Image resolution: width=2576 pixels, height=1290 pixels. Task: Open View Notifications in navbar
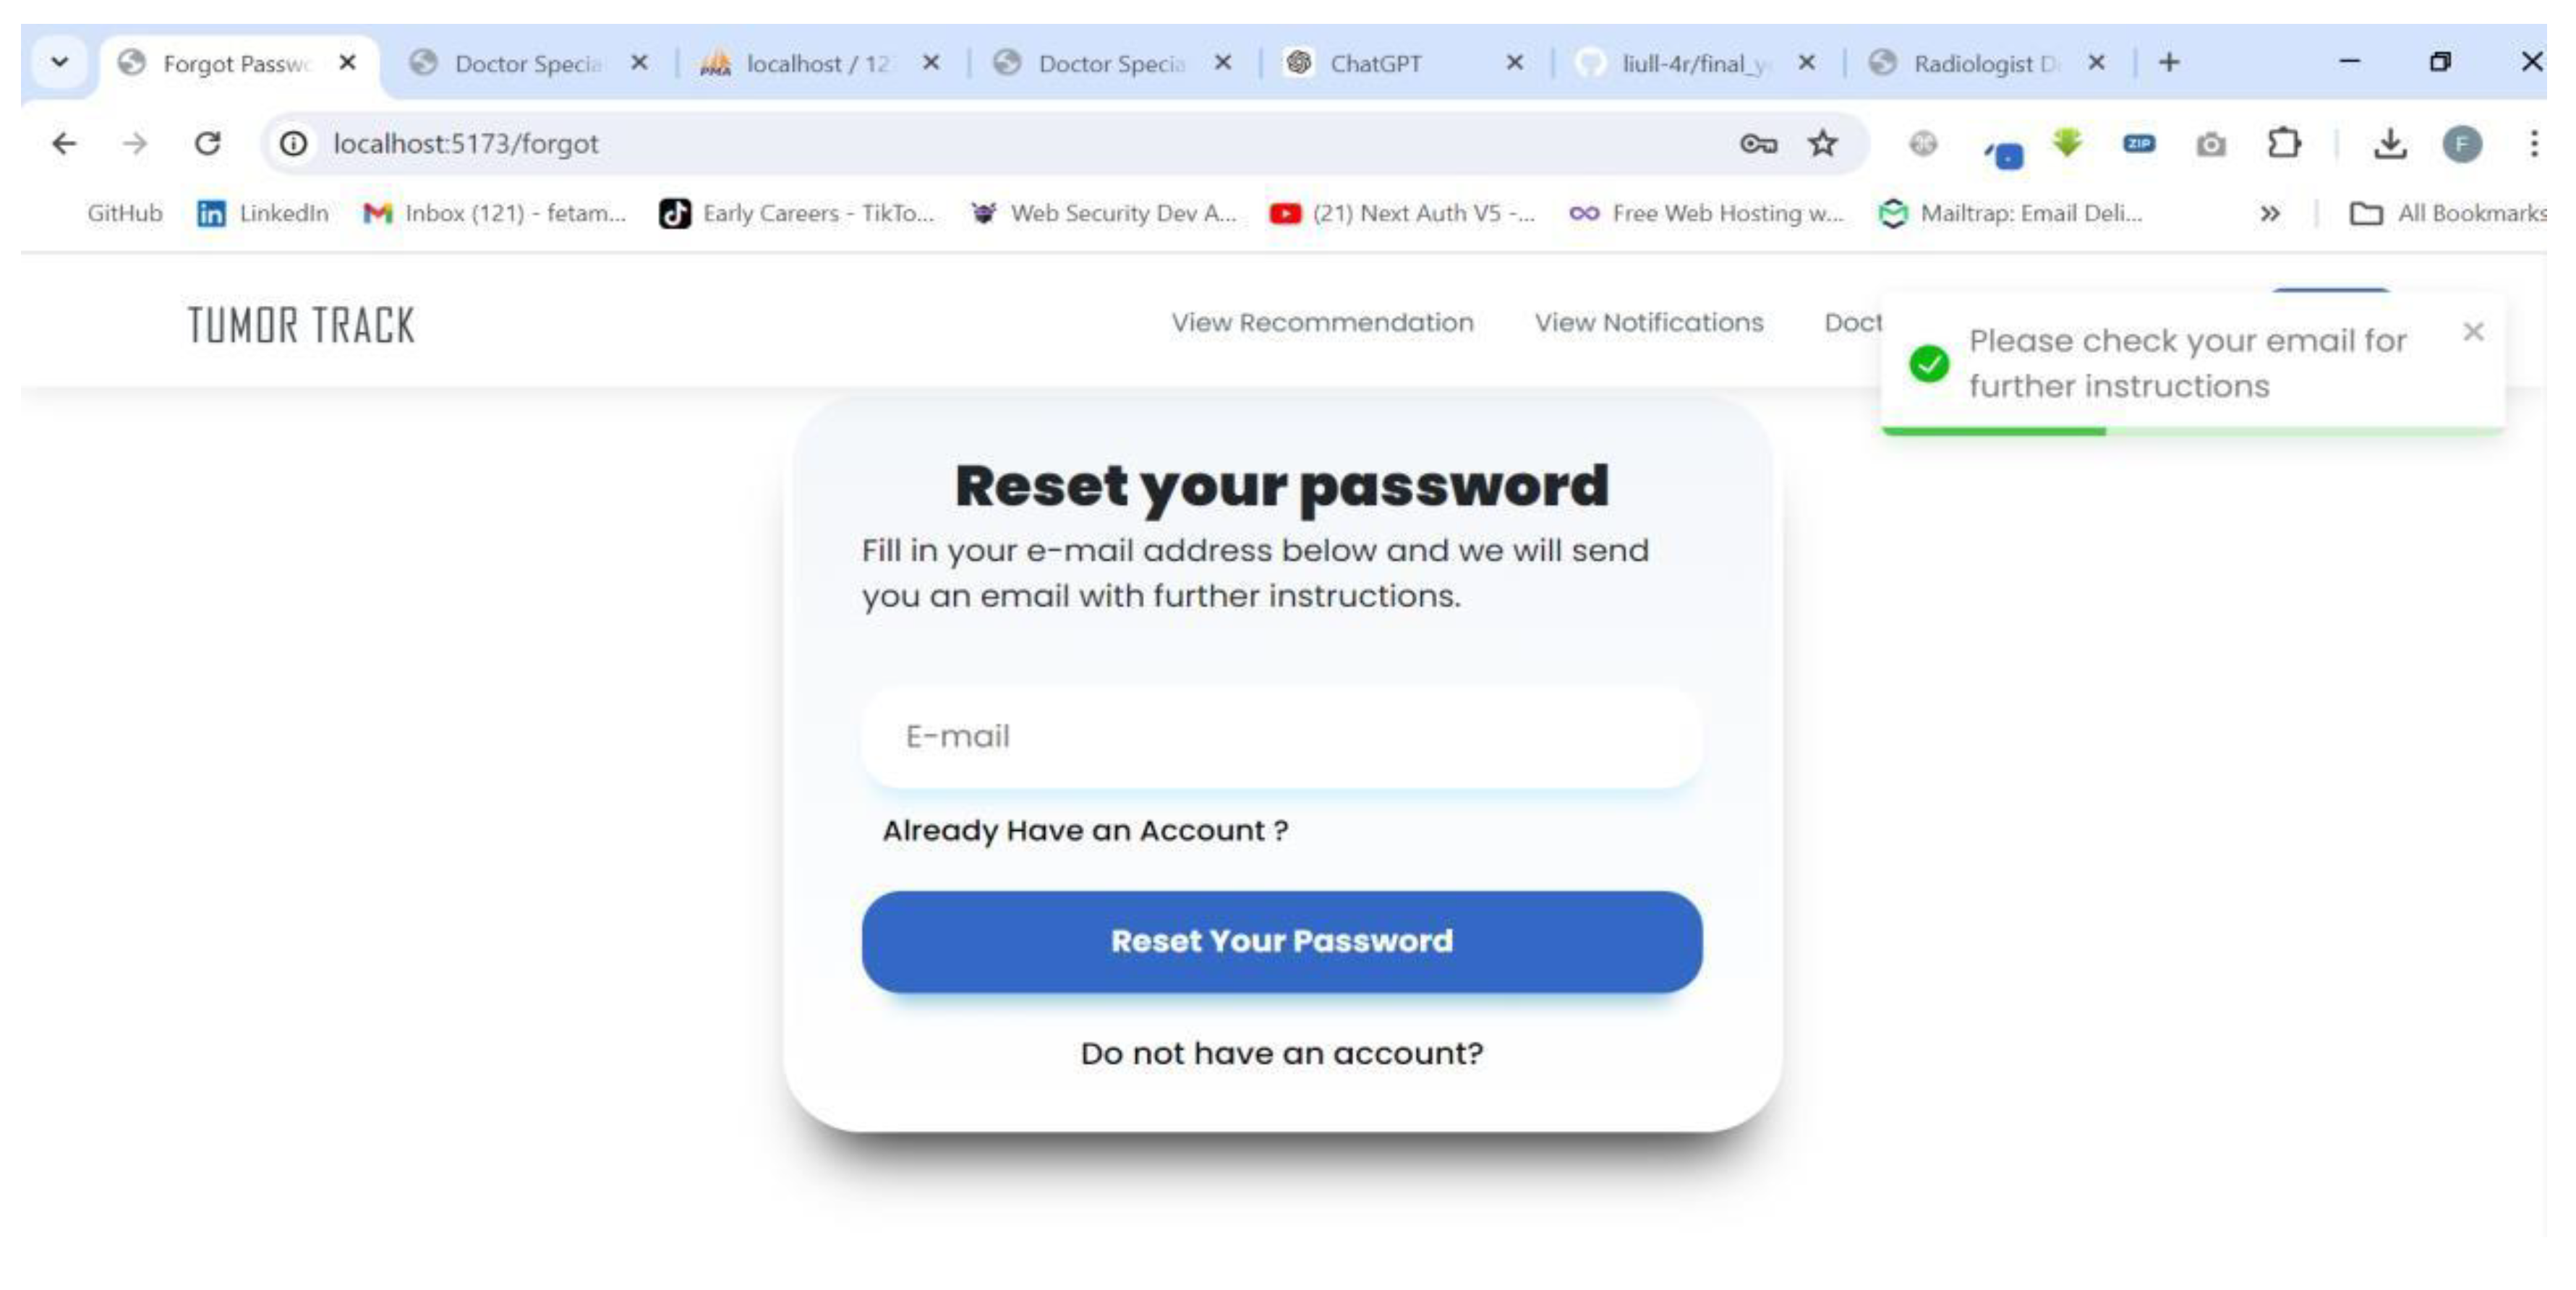pos(1649,323)
